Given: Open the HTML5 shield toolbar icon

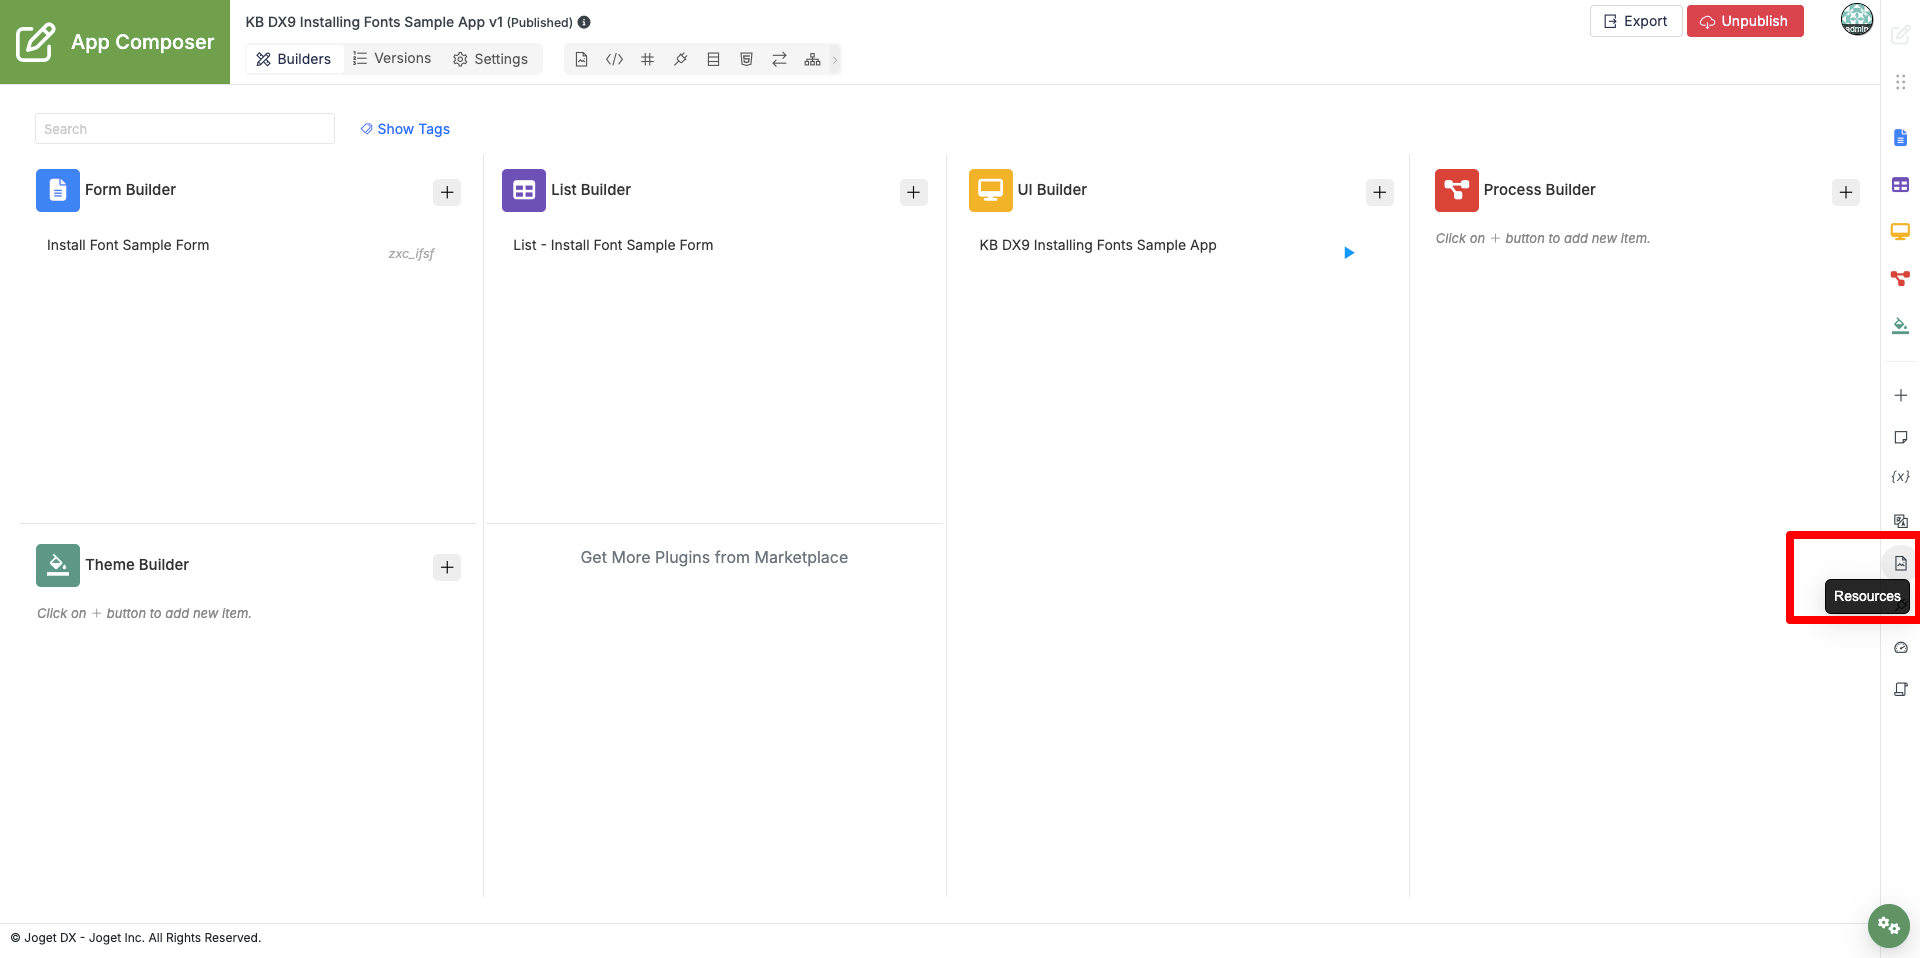Looking at the screenshot, I should (746, 59).
